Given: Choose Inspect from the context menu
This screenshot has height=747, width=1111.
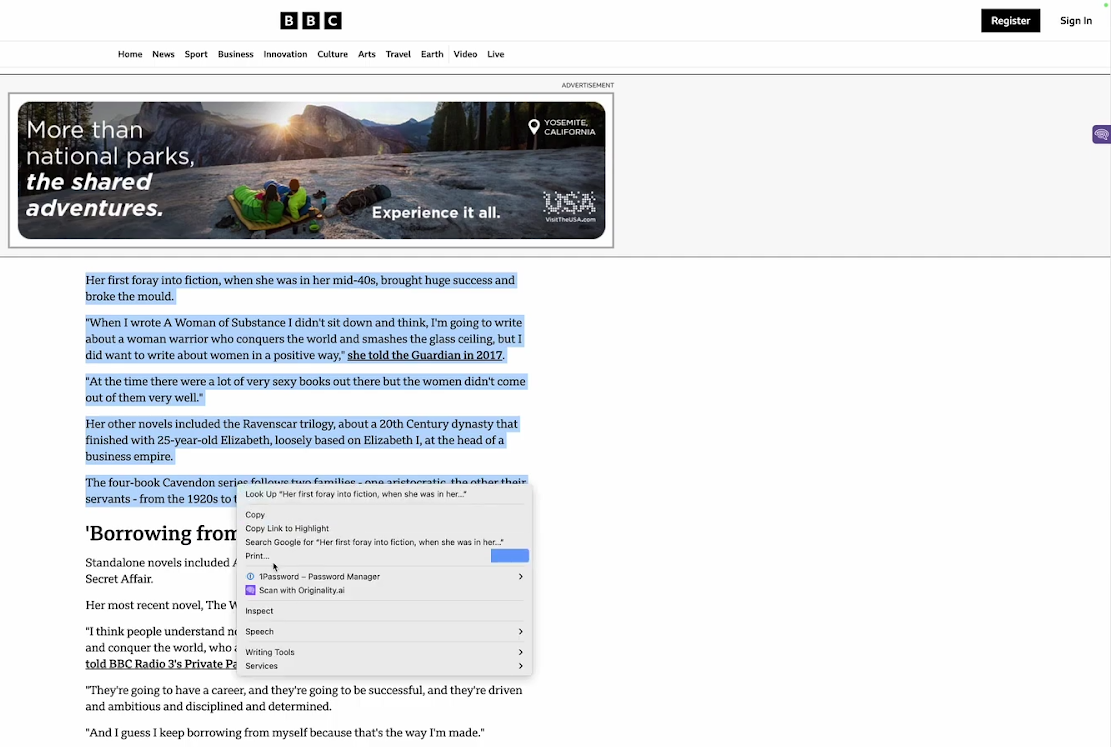Looking at the screenshot, I should (259, 610).
